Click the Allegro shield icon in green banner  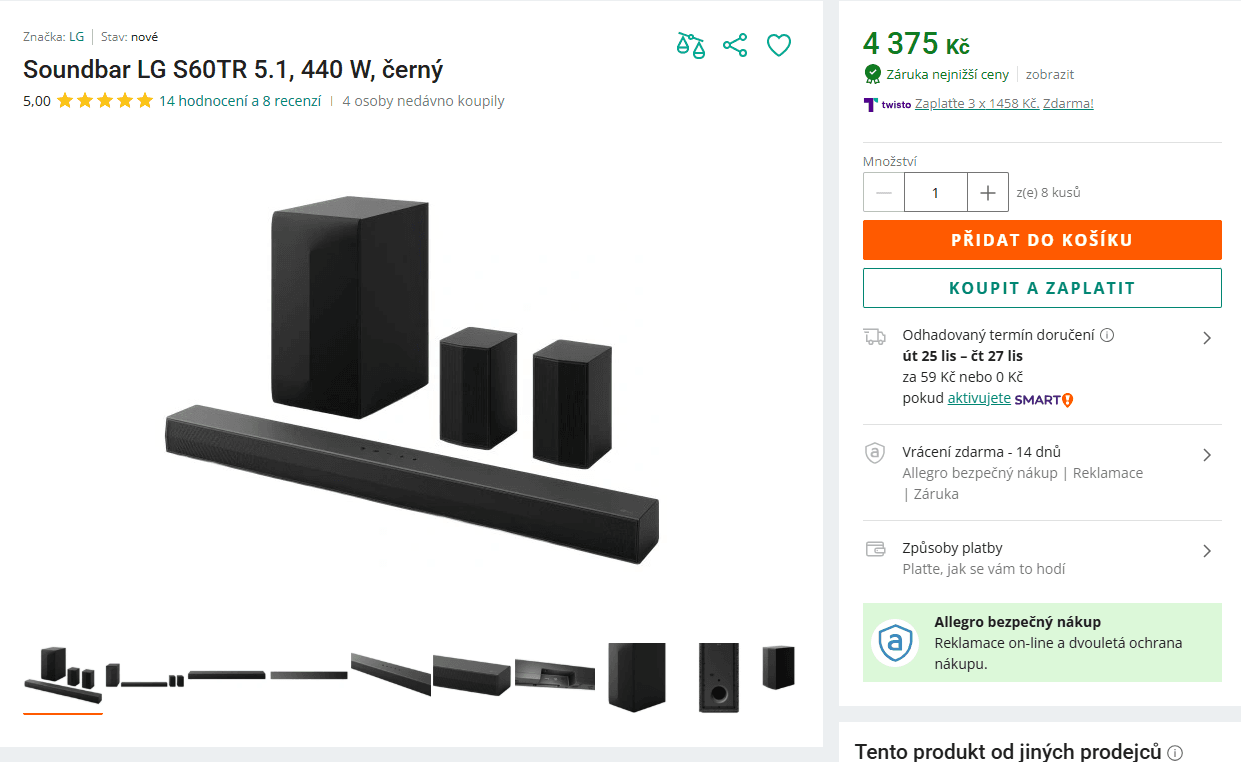pyautogui.click(x=894, y=644)
